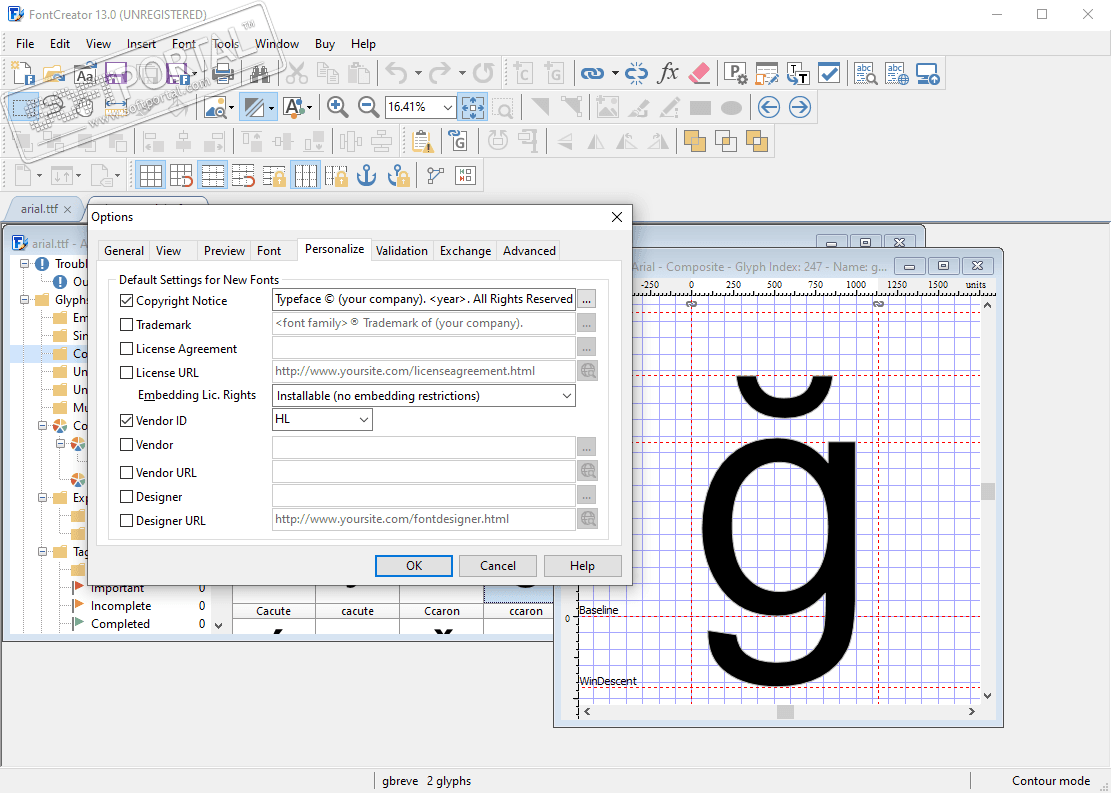Switch to the Validation tab
1111x793 pixels.
pyautogui.click(x=402, y=251)
